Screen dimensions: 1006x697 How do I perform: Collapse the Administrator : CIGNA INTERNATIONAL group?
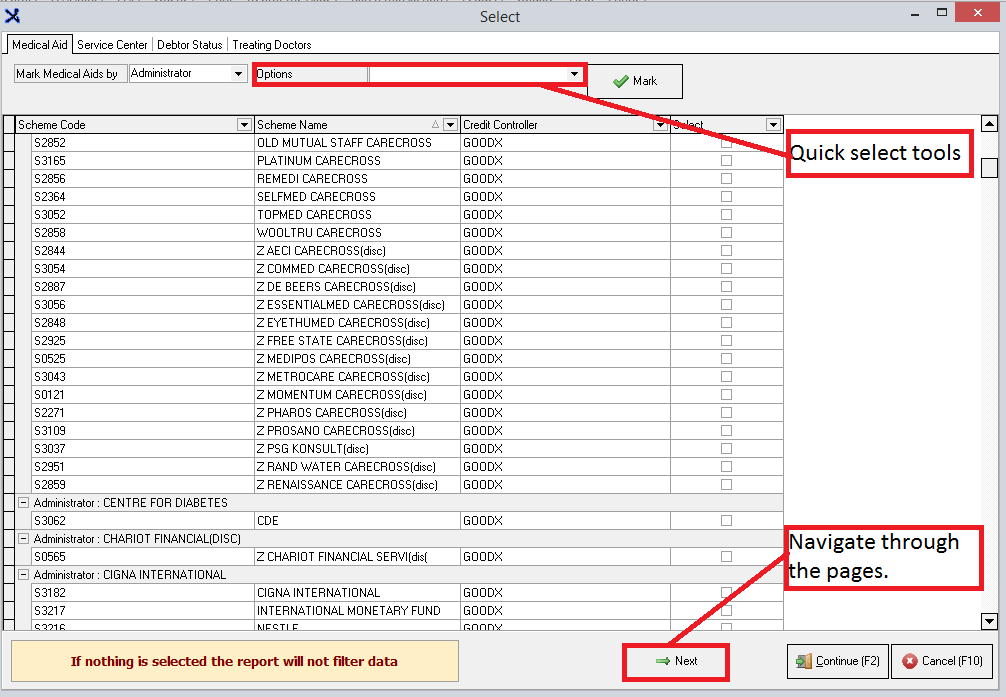[23, 575]
